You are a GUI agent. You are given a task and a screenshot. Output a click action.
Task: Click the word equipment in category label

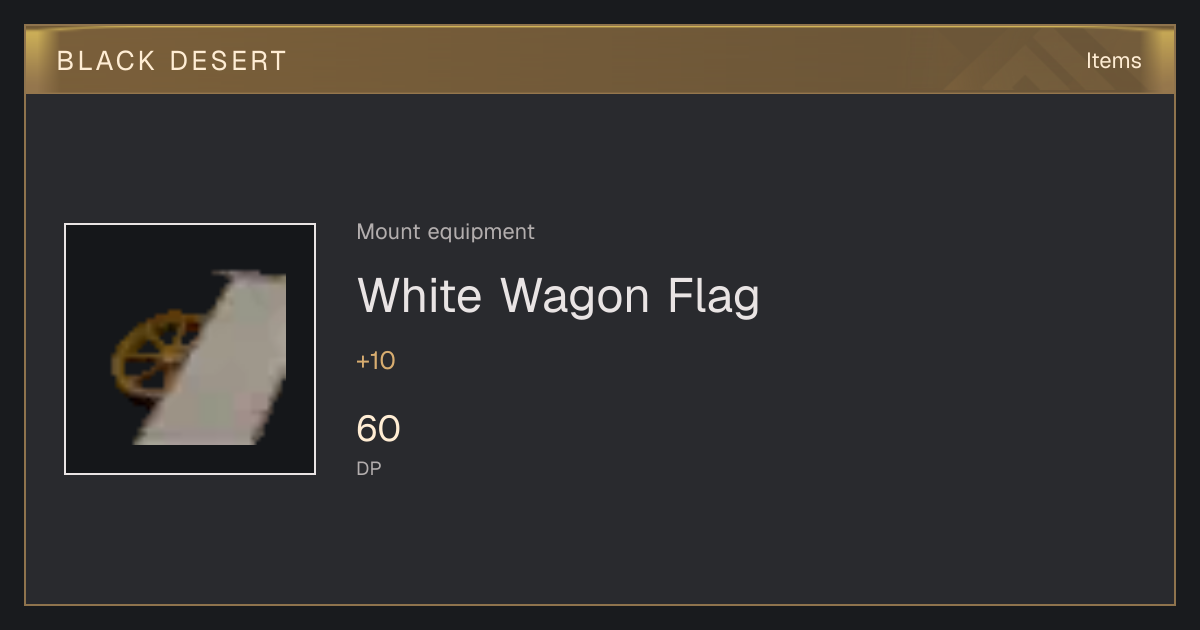pos(481,233)
